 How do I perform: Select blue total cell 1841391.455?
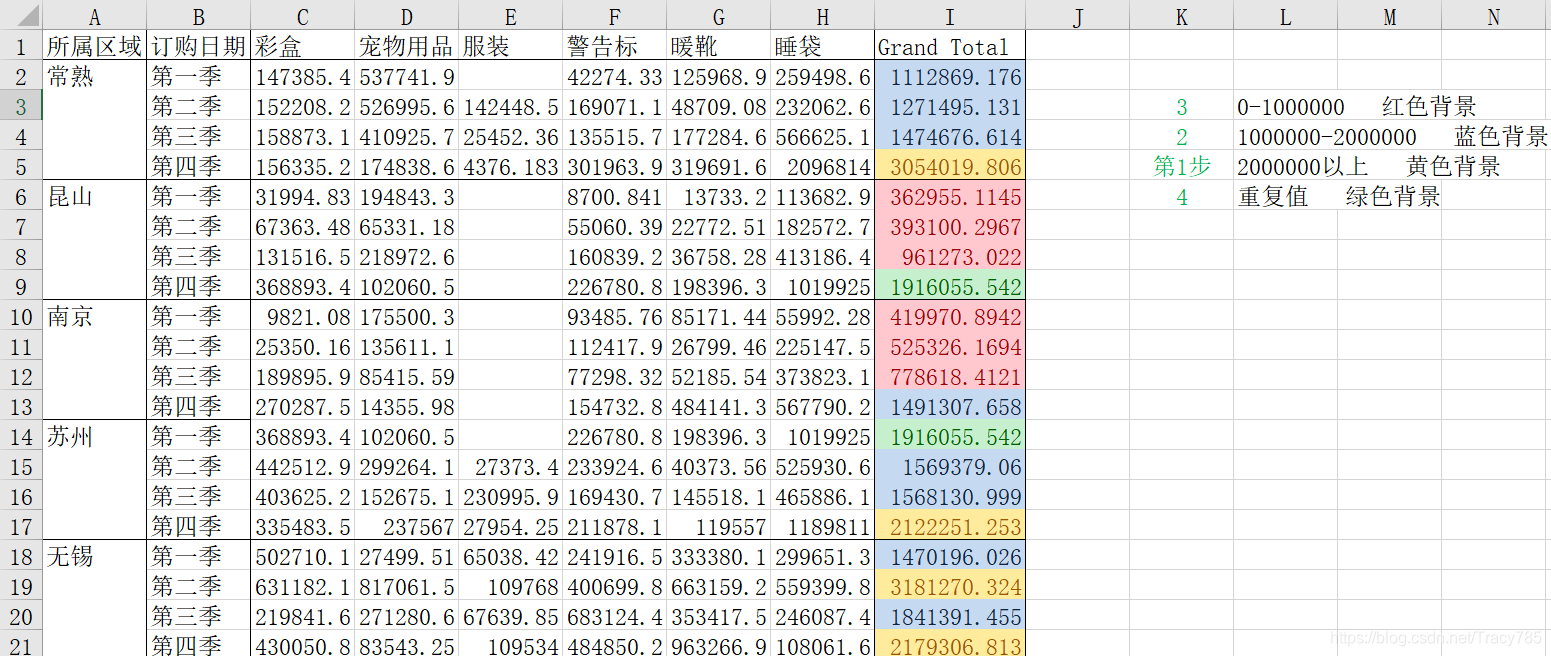(x=950, y=617)
